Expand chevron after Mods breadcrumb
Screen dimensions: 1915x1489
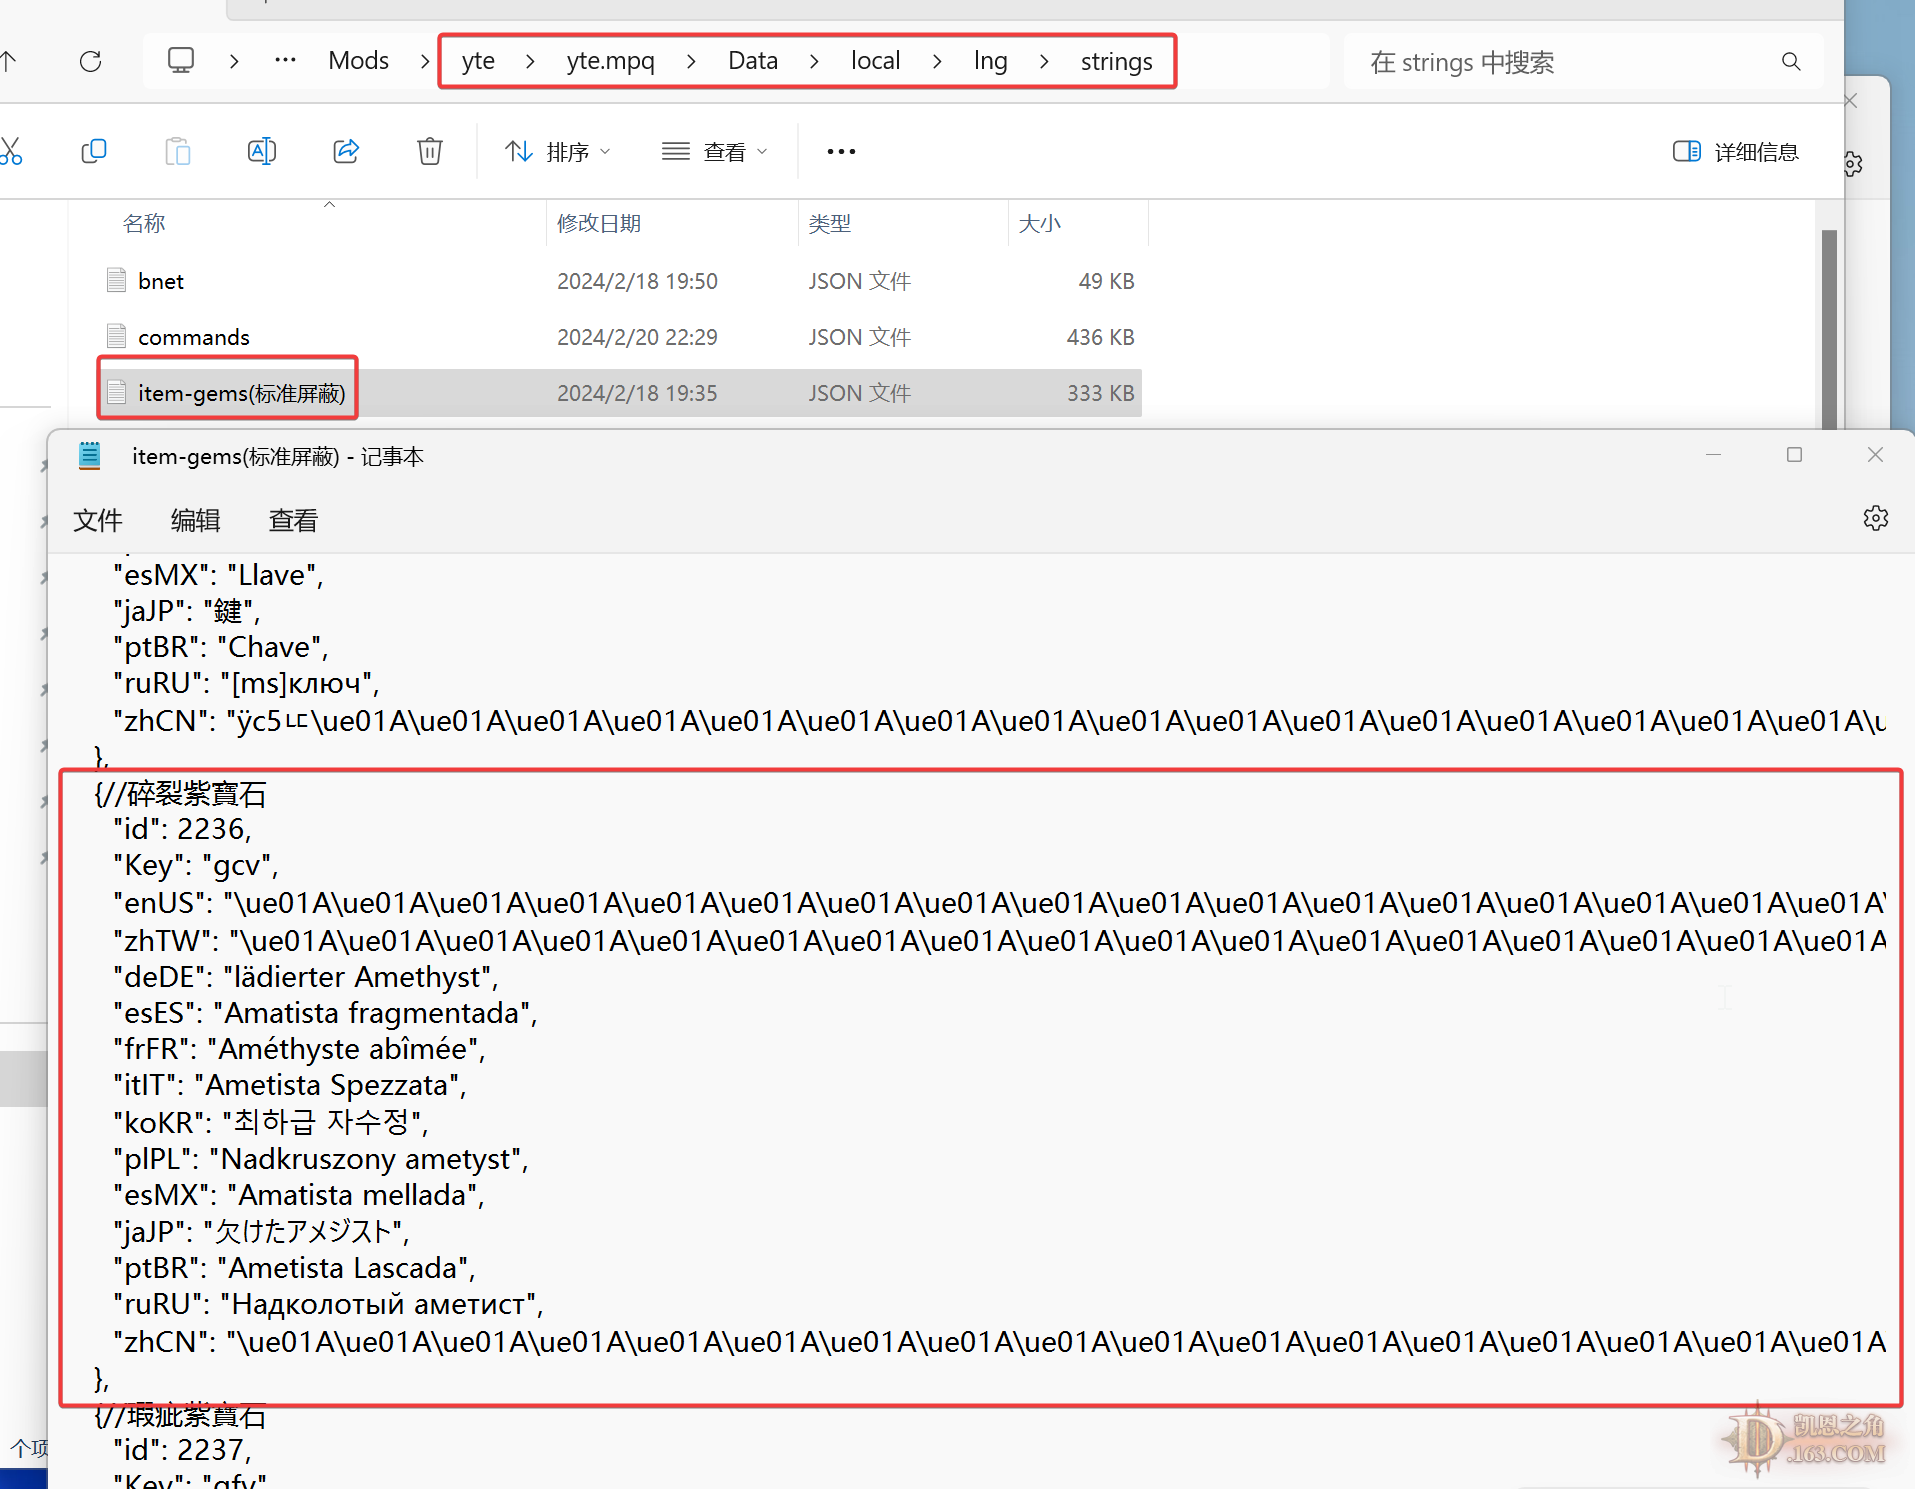tap(425, 61)
